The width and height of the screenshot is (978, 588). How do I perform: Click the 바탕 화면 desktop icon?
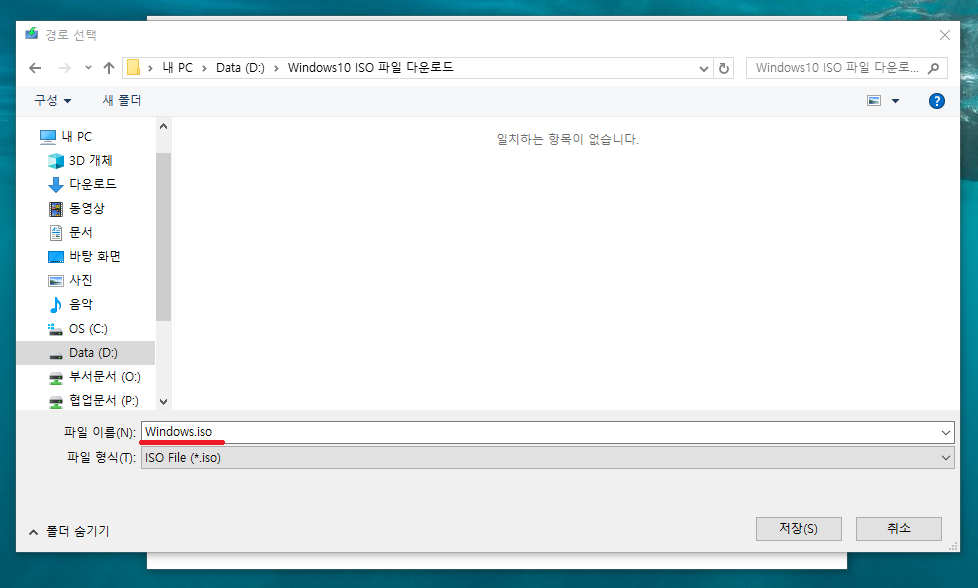point(56,257)
